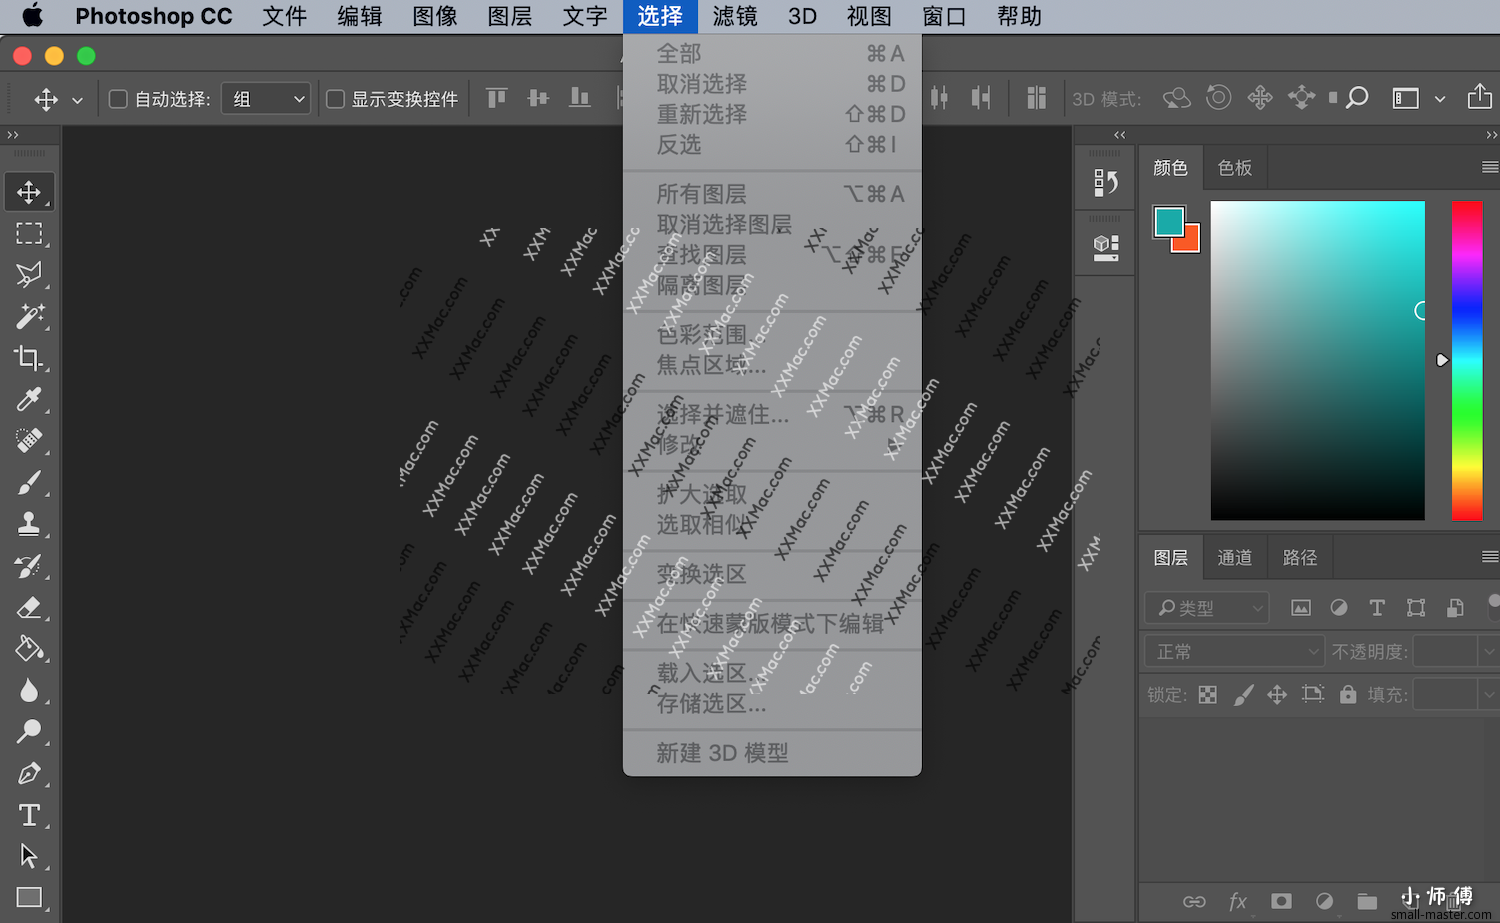This screenshot has width=1500, height=923.
Task: Open the 填充 fill dropdown arrow
Action: point(1488,694)
